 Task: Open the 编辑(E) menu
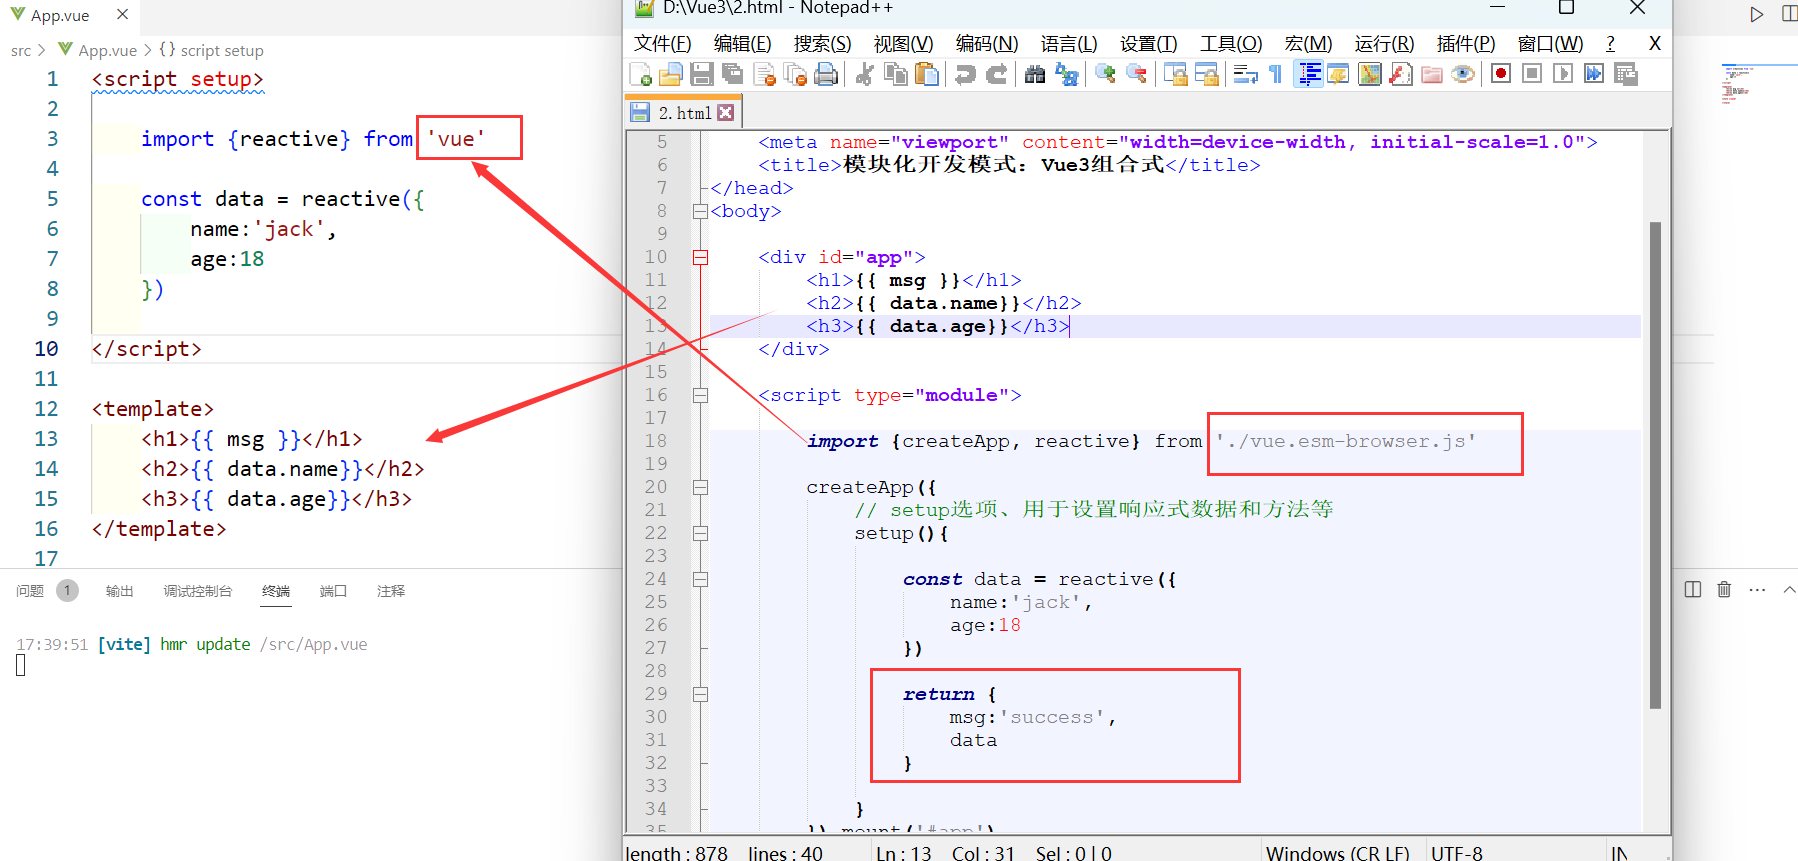pyautogui.click(x=743, y=44)
